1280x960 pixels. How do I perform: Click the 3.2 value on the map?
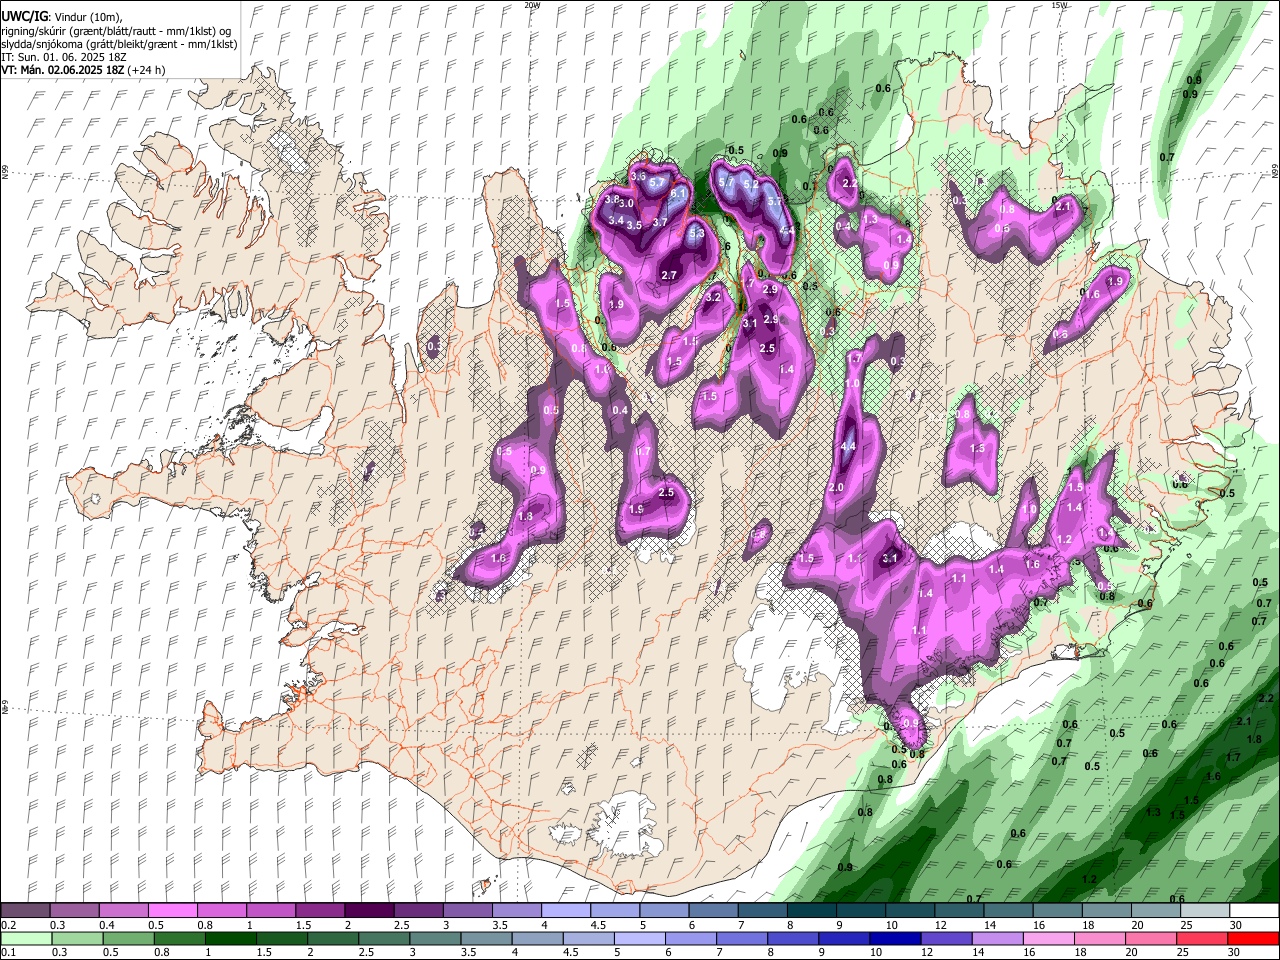[x=713, y=298]
